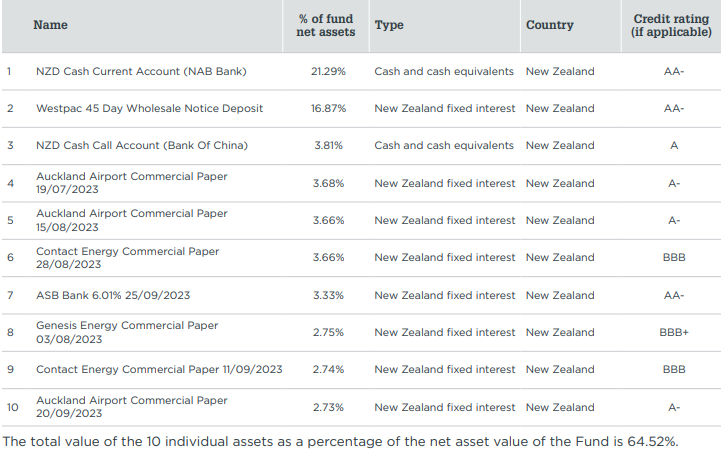Select NZD Cash Current Account (NAB Bank)
The width and height of the screenshot is (721, 451).
140,71
